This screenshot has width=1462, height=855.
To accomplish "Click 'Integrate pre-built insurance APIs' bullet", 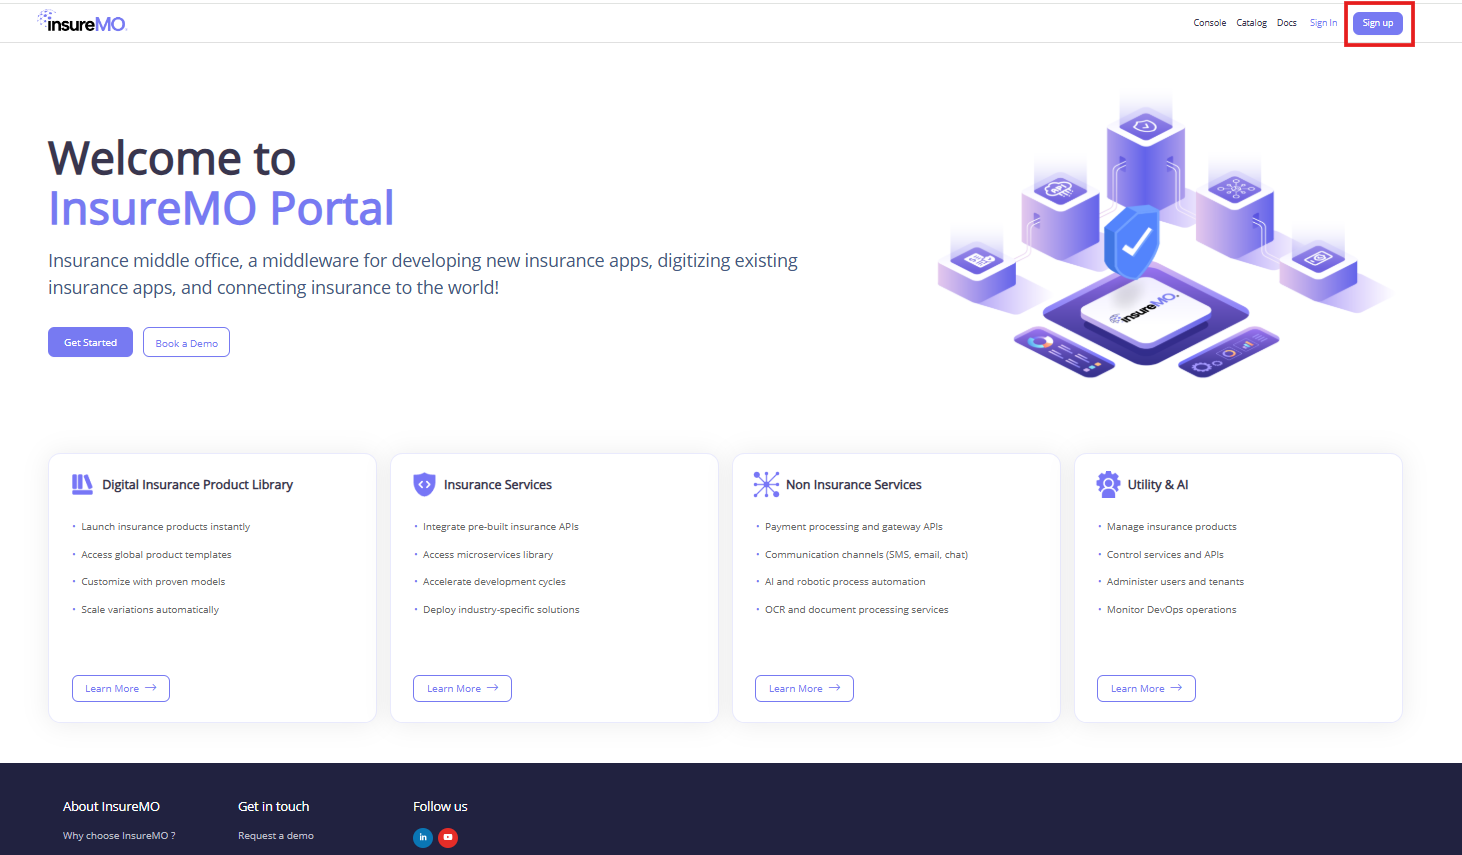I will click(x=501, y=527).
